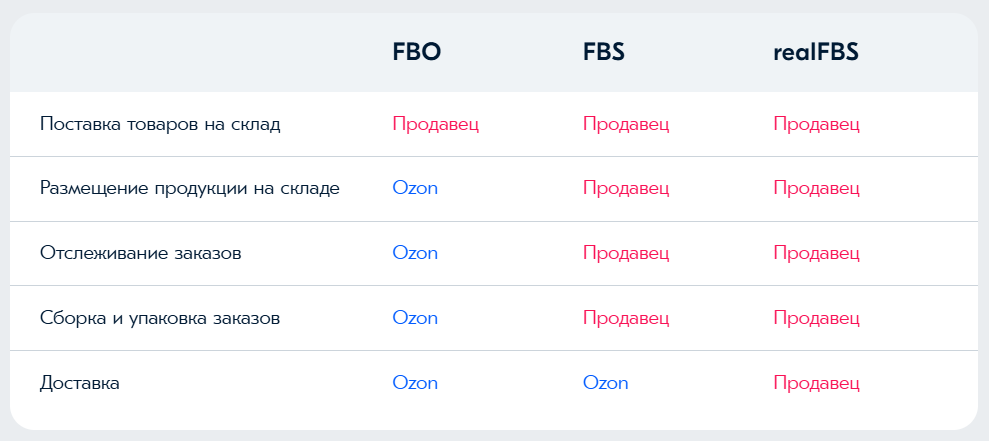Viewport: 989px width, 441px height.
Task: Click 'Ozon' in FBO order tracking row
Action: [x=415, y=253]
